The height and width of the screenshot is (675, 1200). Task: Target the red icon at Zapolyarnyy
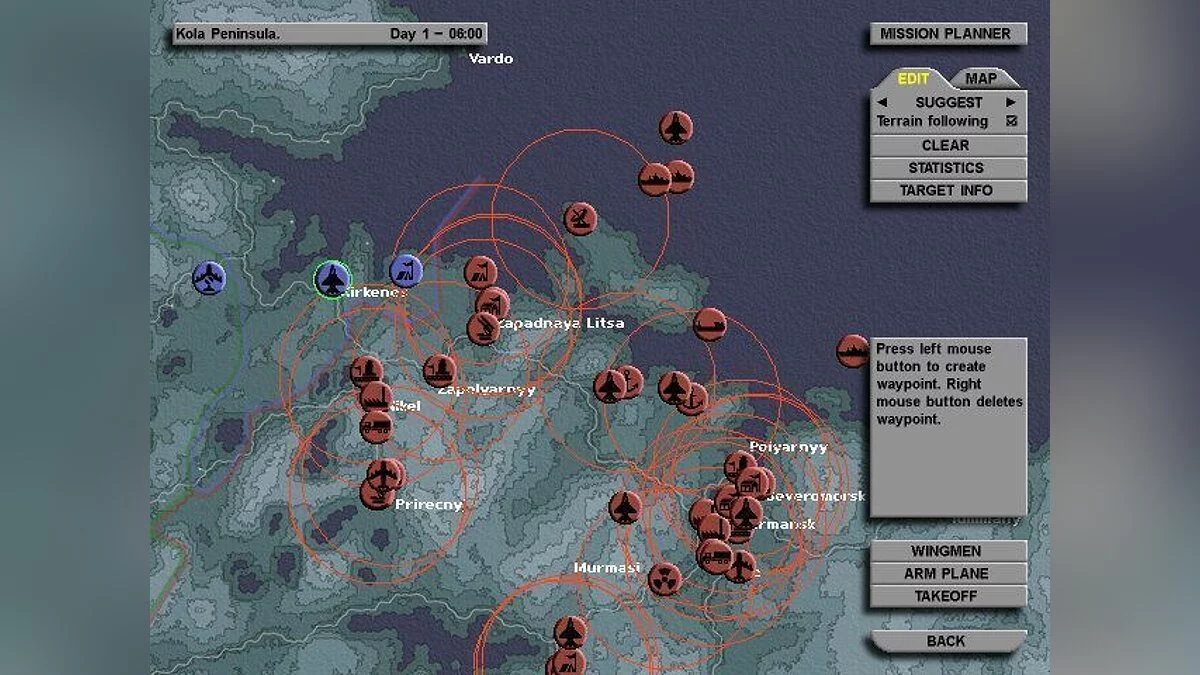[x=440, y=371]
